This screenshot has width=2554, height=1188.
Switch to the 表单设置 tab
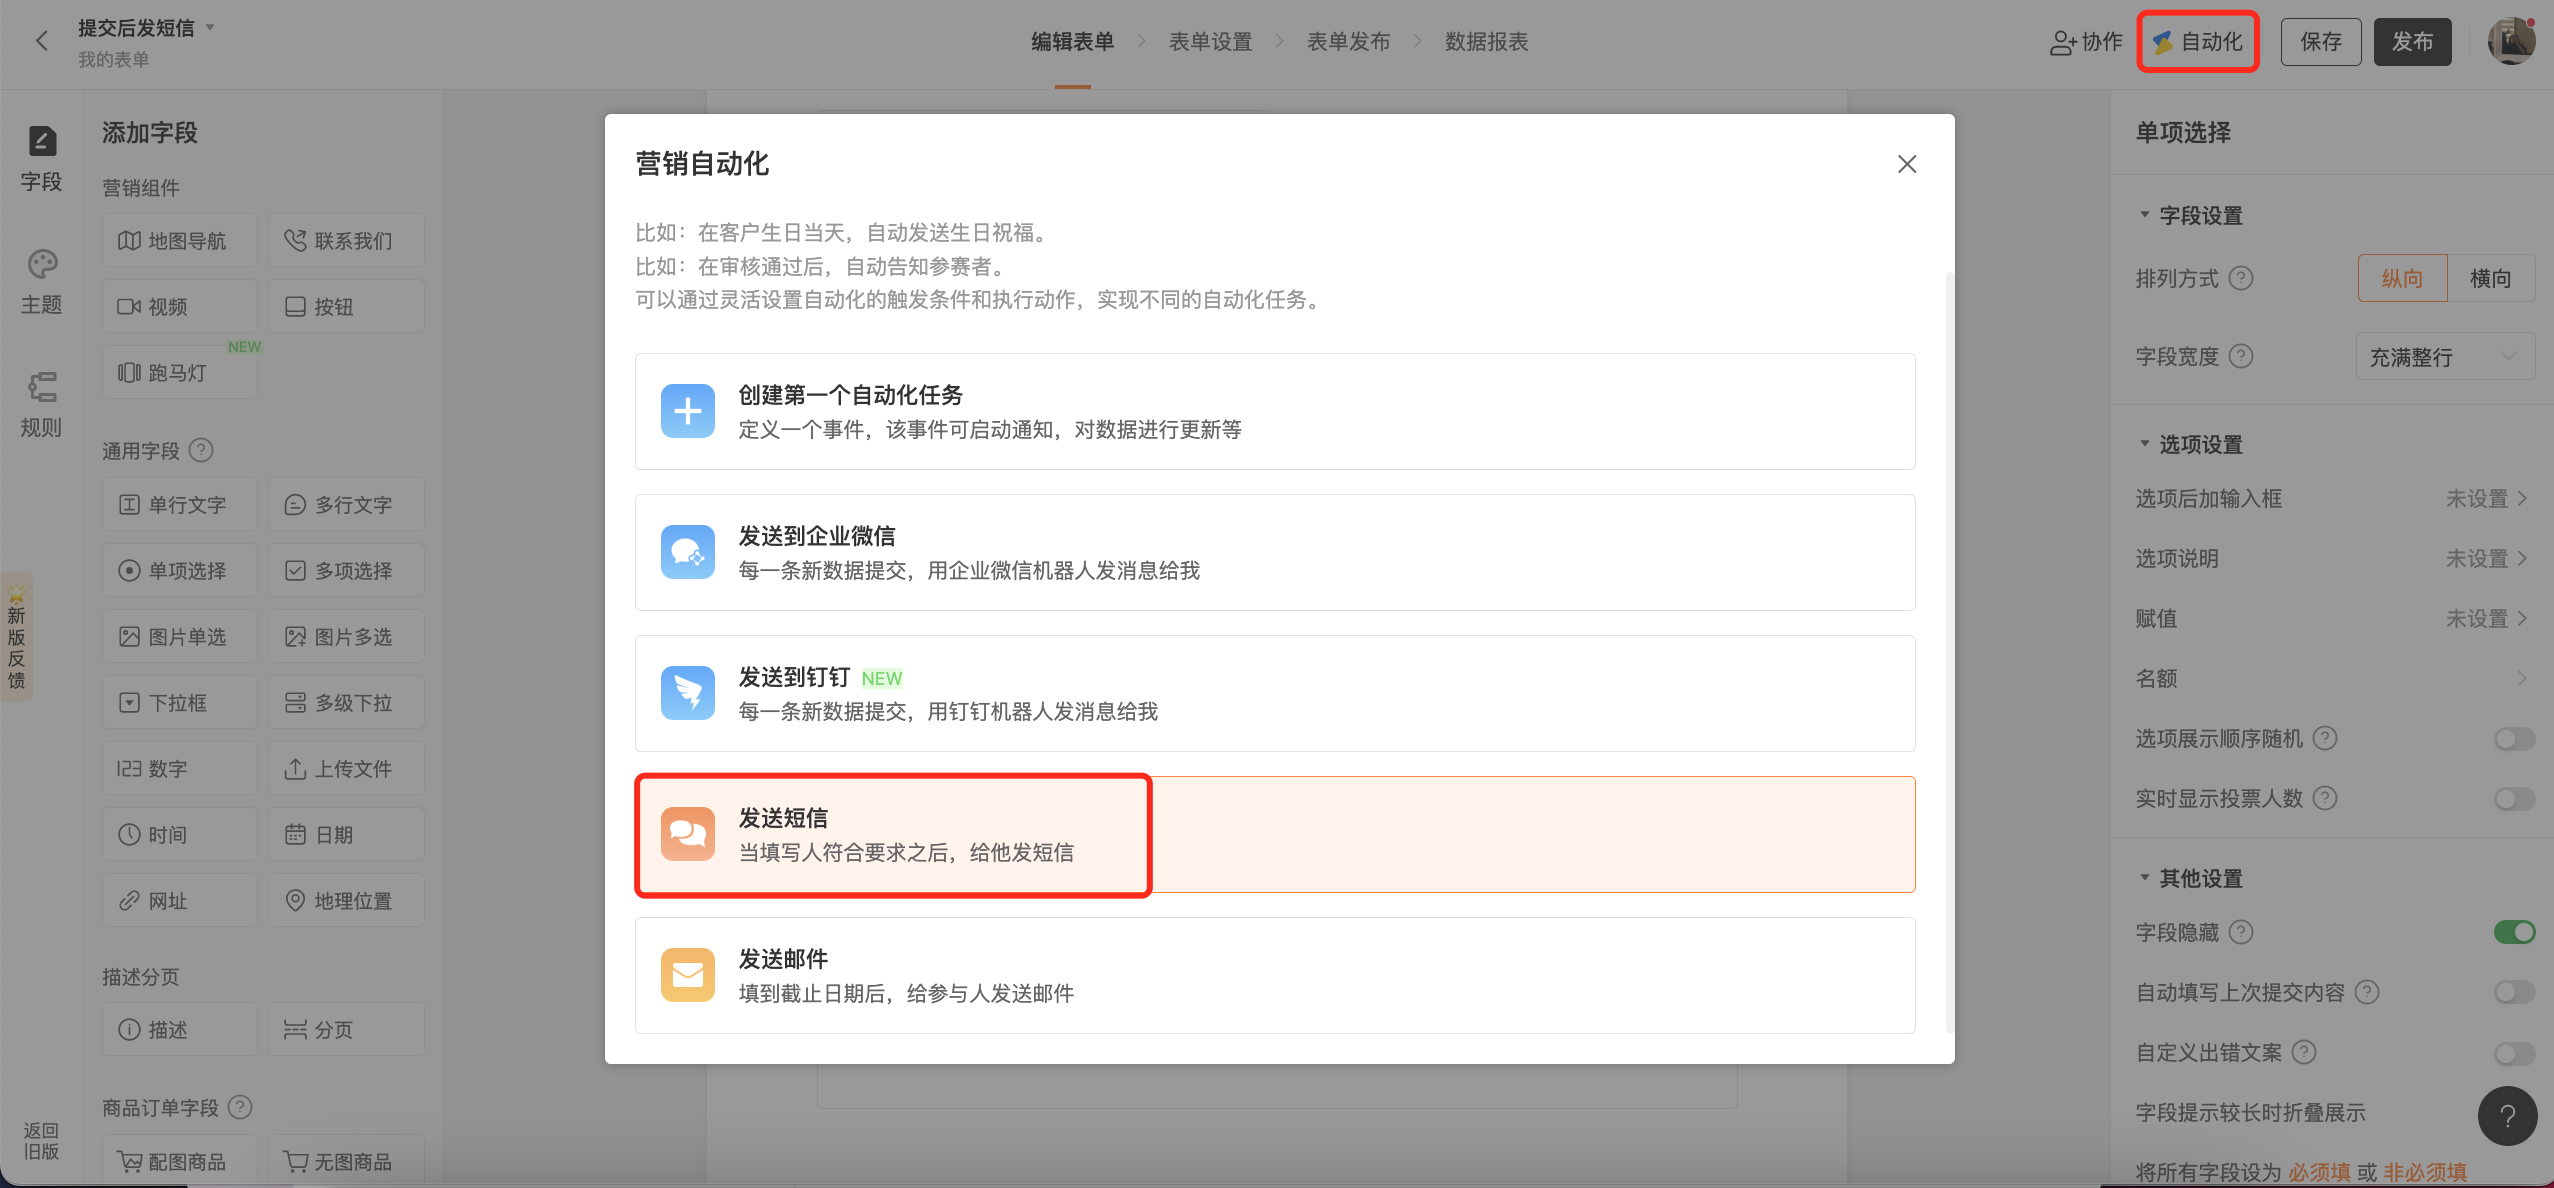click(x=1210, y=42)
